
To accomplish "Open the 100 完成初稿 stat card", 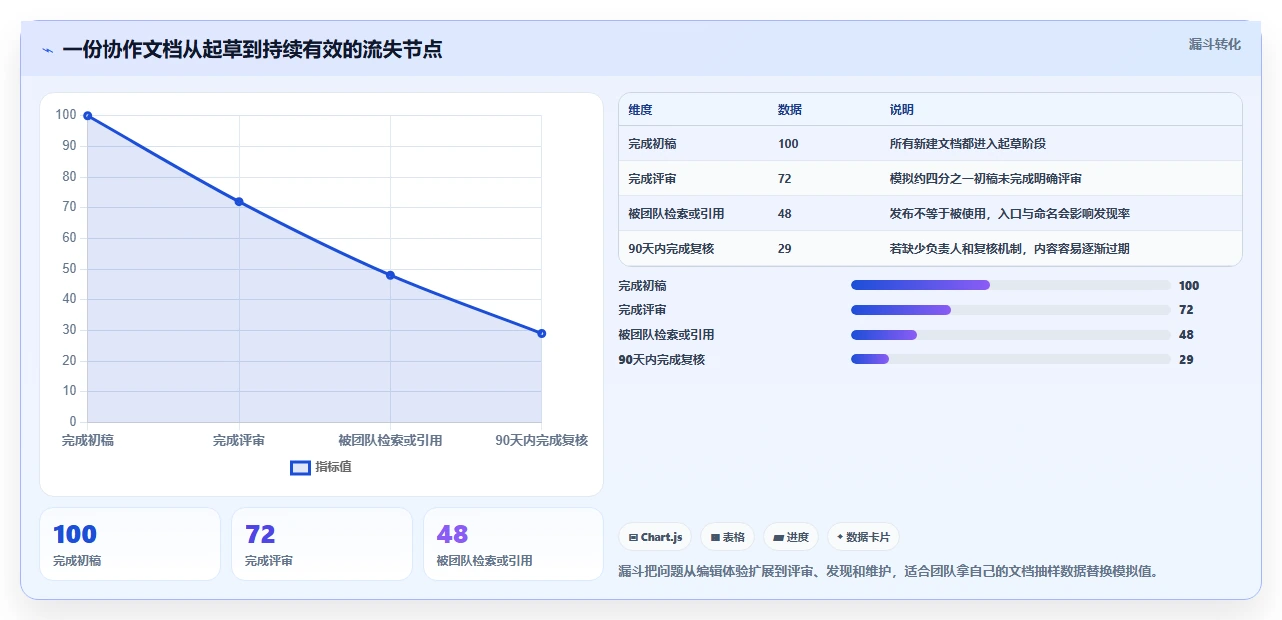I will pyautogui.click(x=130, y=544).
